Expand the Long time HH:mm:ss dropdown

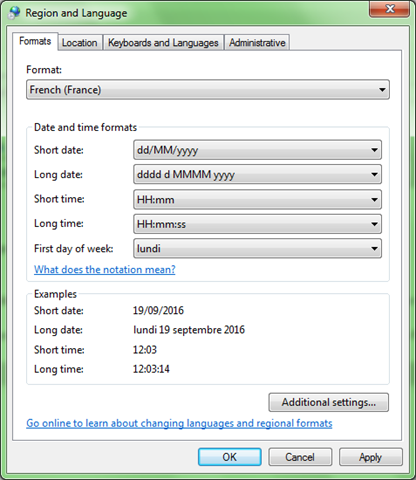[x=257, y=224]
